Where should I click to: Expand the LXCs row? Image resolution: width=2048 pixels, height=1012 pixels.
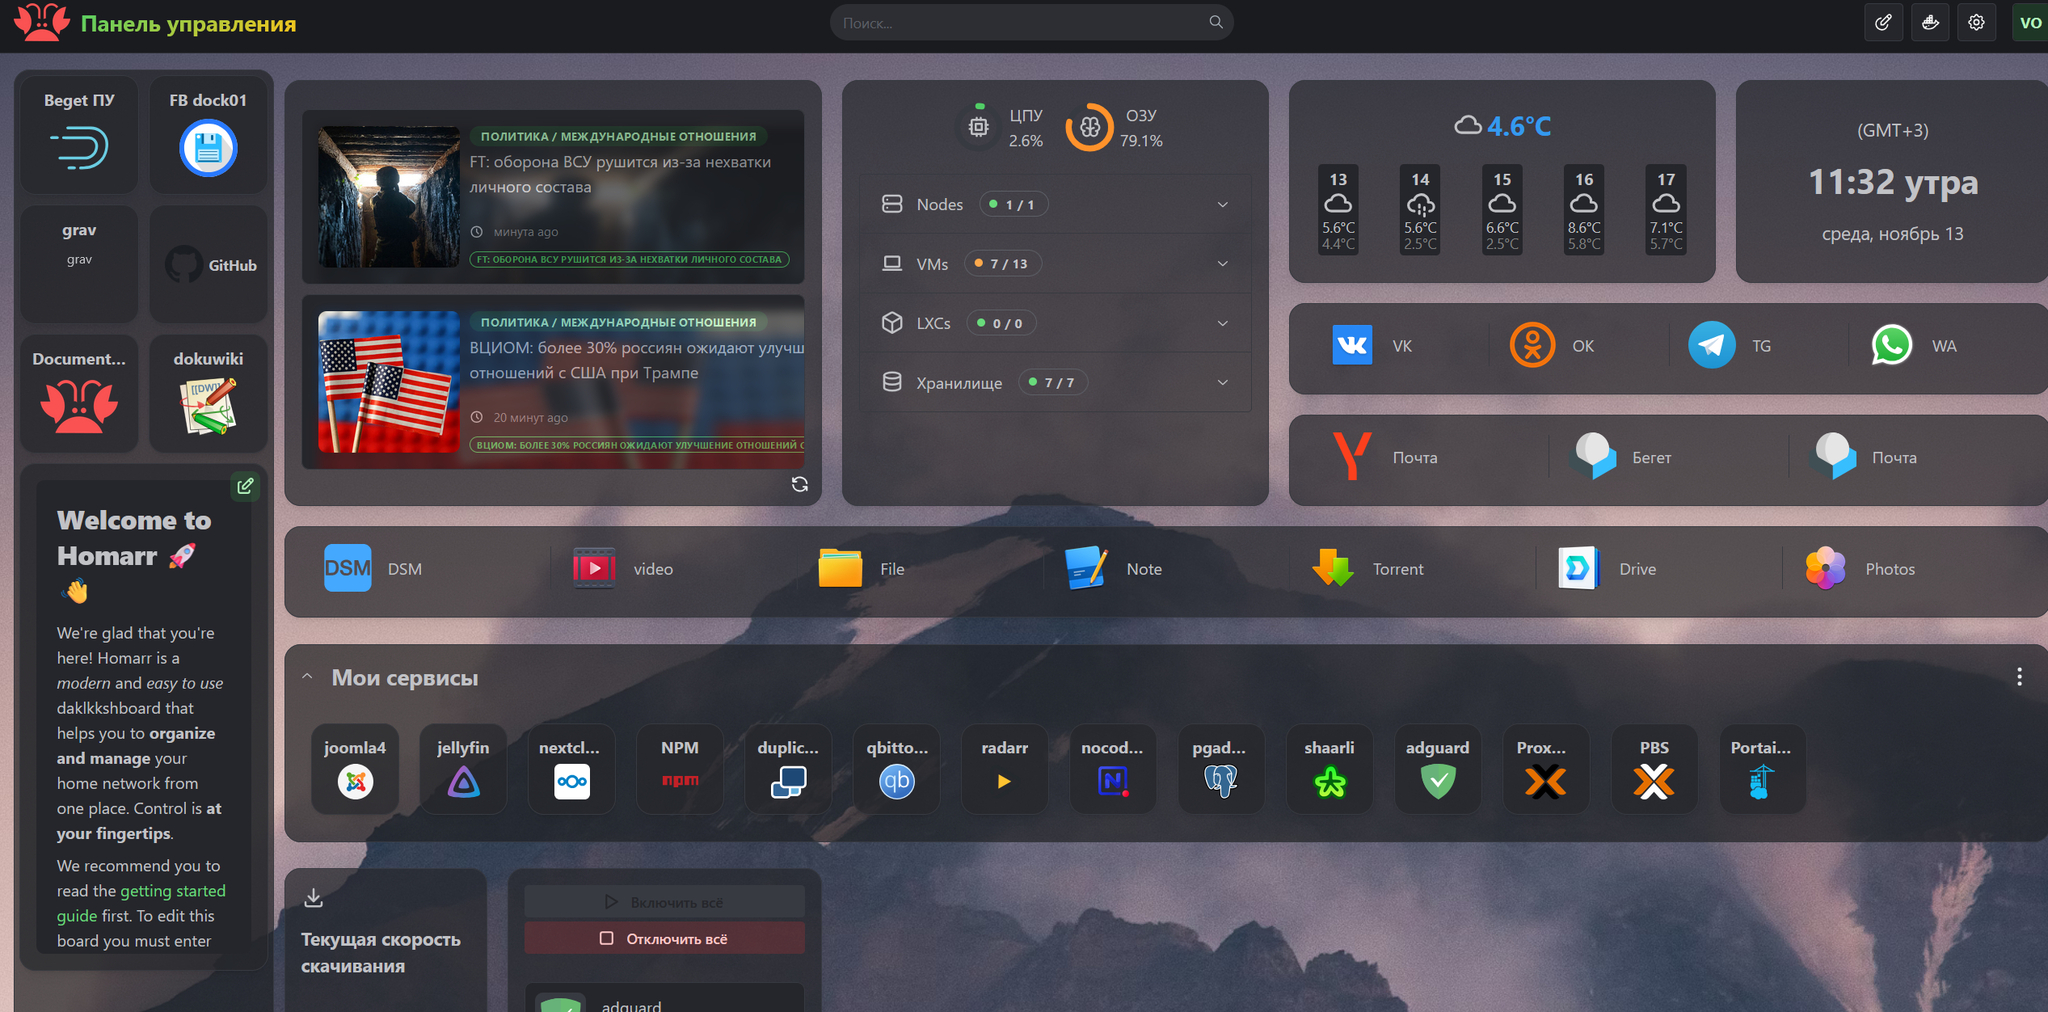(1056, 323)
